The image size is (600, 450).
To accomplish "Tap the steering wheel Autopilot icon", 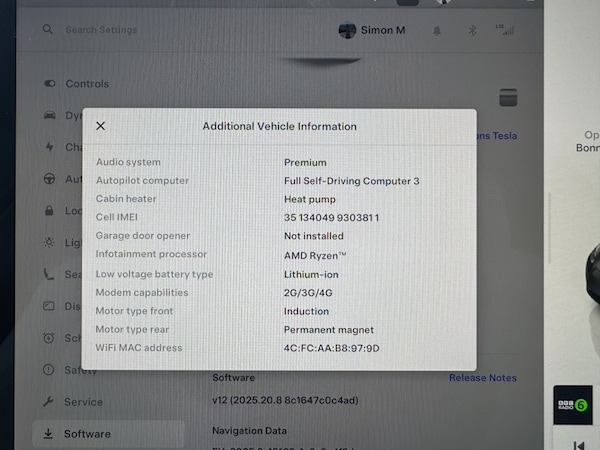I will (x=49, y=179).
